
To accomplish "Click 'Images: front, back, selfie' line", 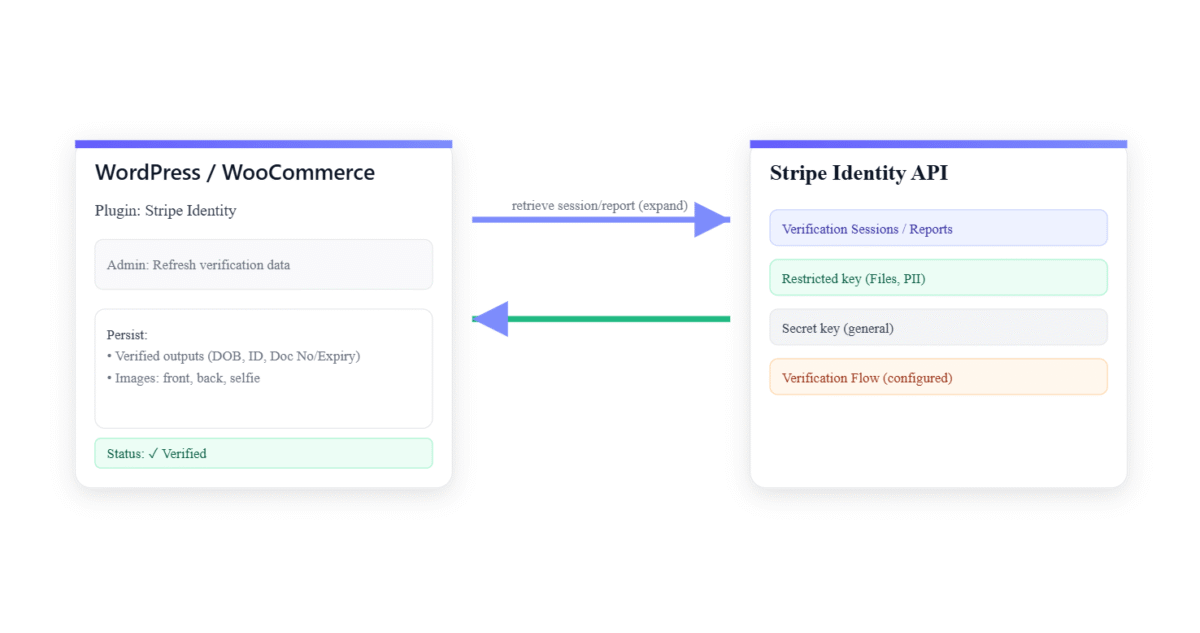I will pyautogui.click(x=183, y=378).
